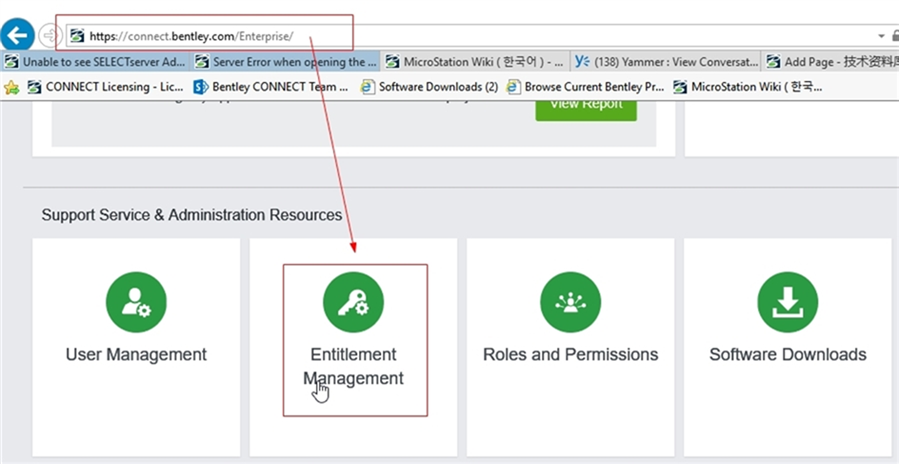
Task: Open Software Downloads (2) bookmark
Action: tap(430, 87)
